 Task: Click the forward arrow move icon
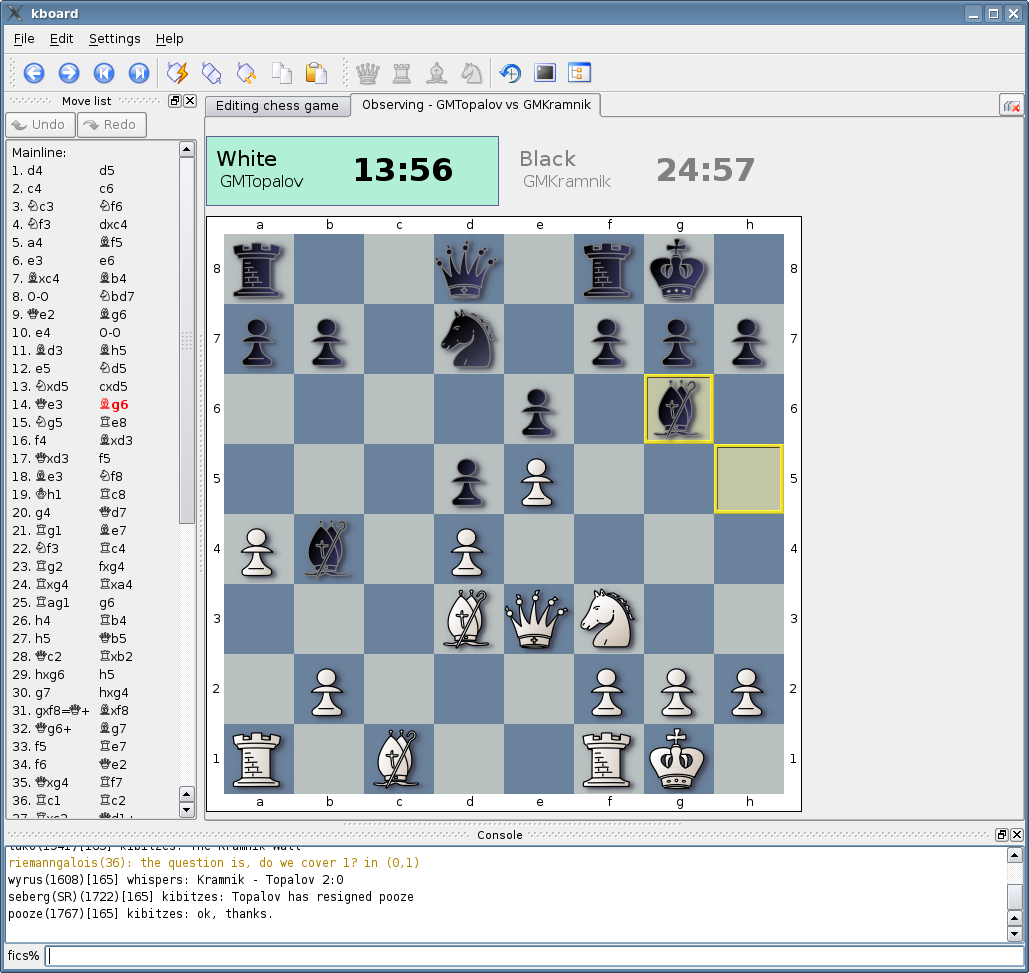69,73
